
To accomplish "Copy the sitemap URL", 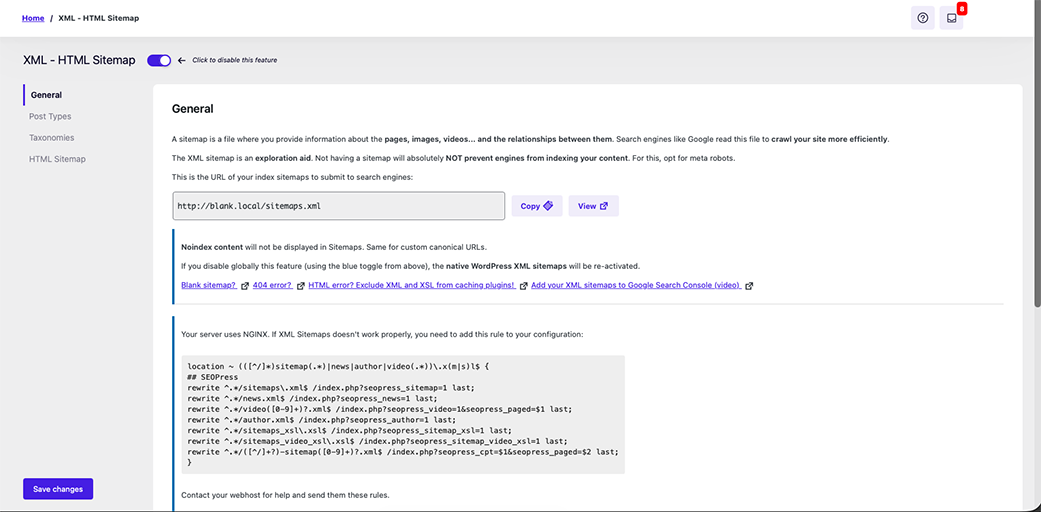I will pyautogui.click(x=536, y=206).
